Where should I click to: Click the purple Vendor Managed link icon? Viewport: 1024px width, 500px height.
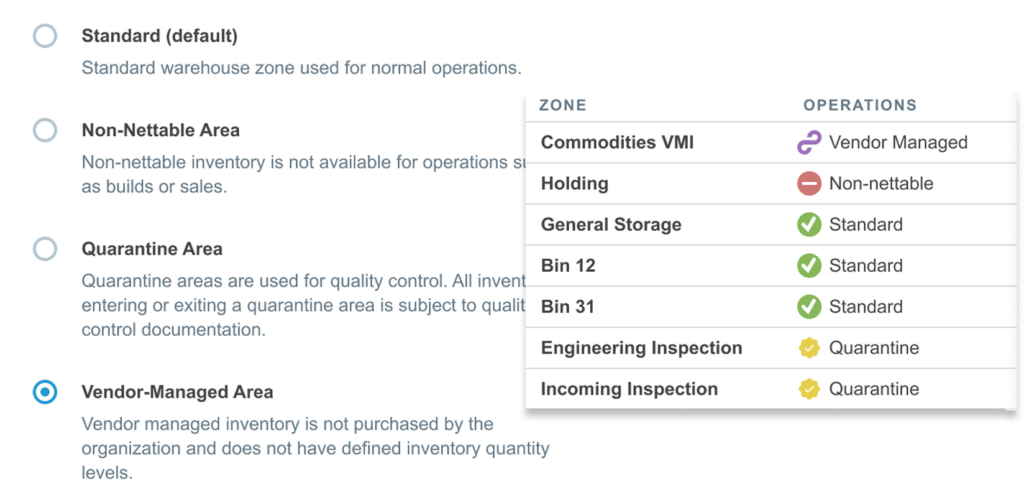(808, 142)
